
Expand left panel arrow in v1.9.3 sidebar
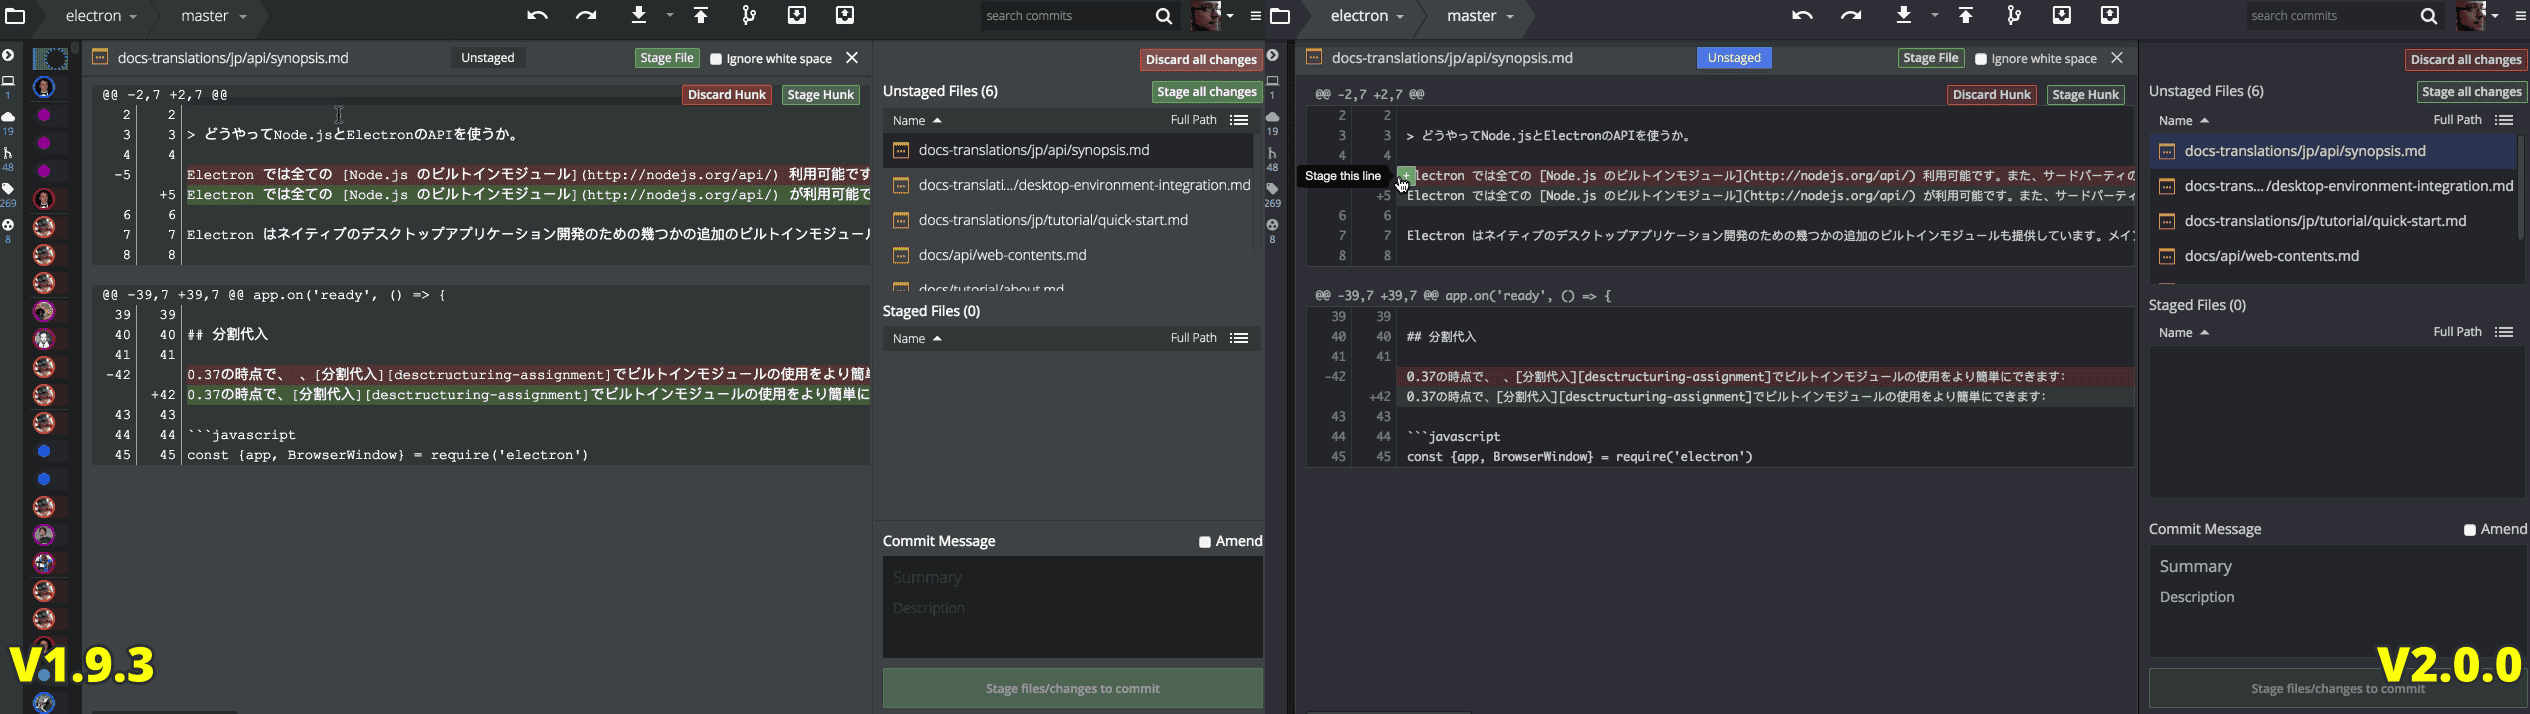(x=8, y=56)
